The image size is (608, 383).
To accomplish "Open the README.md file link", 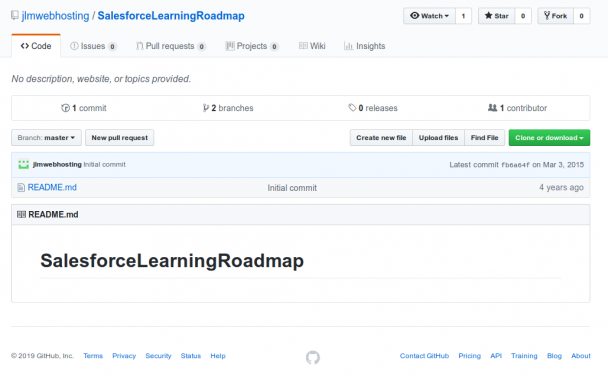I will pyautogui.click(x=52, y=187).
